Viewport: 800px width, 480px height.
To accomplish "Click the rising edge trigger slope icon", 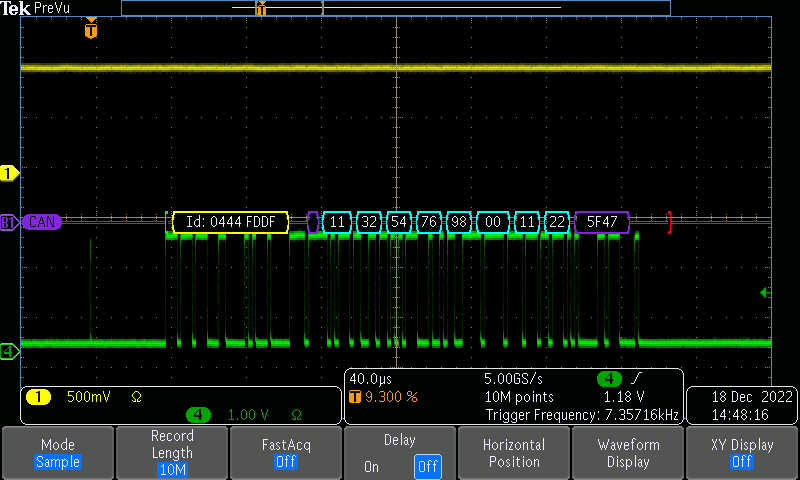I will tap(636, 378).
